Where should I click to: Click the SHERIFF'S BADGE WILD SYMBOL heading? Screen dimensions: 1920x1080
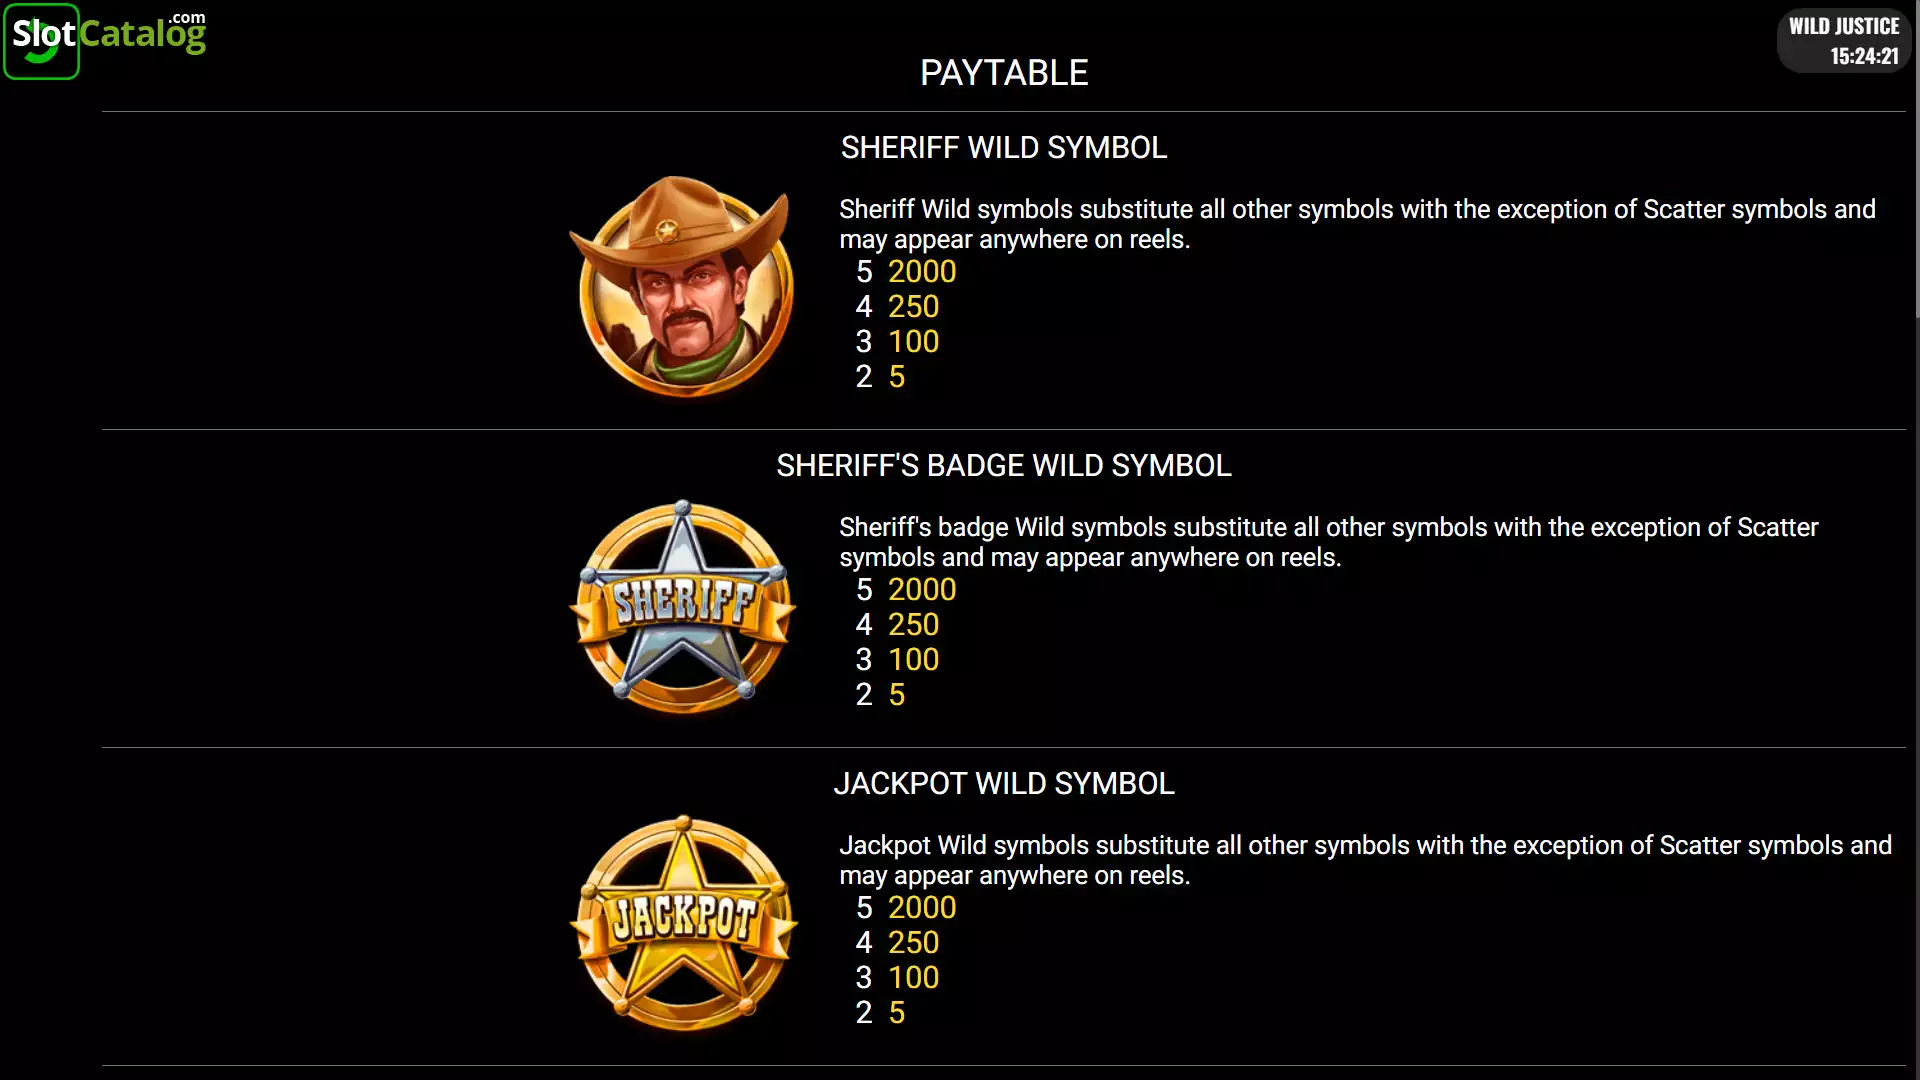point(1004,466)
